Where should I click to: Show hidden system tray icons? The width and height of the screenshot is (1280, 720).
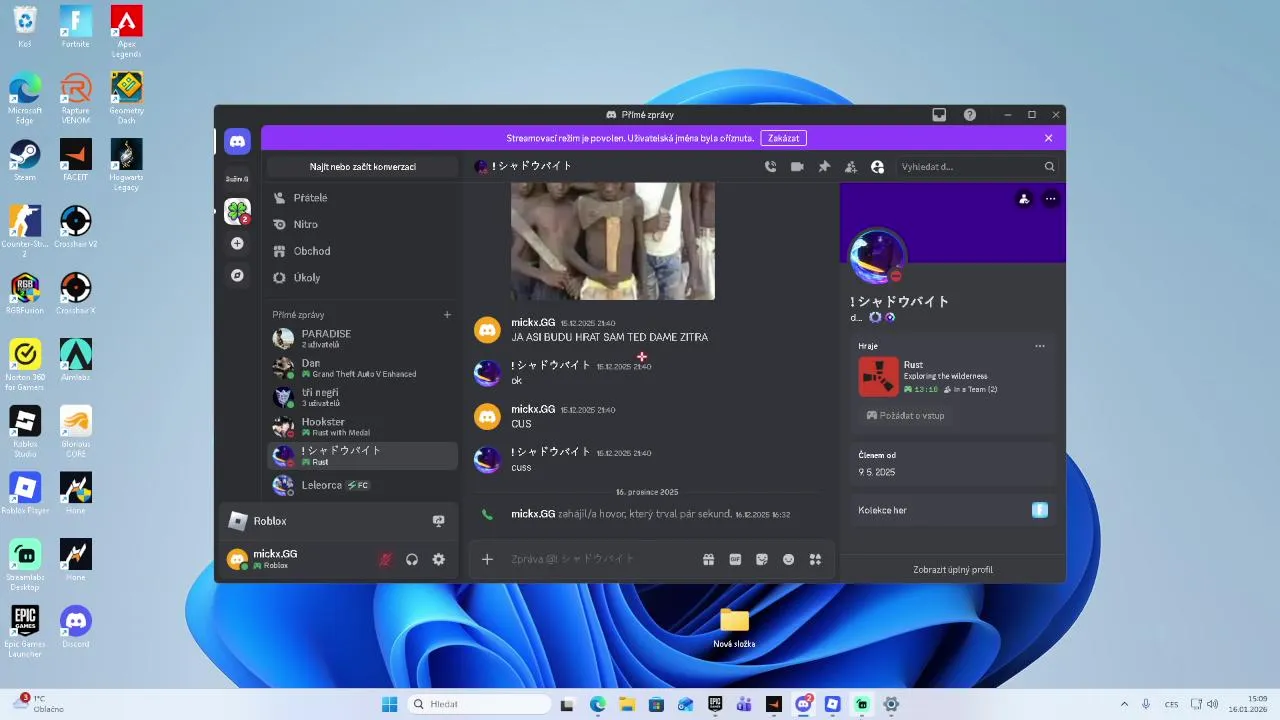click(1124, 704)
